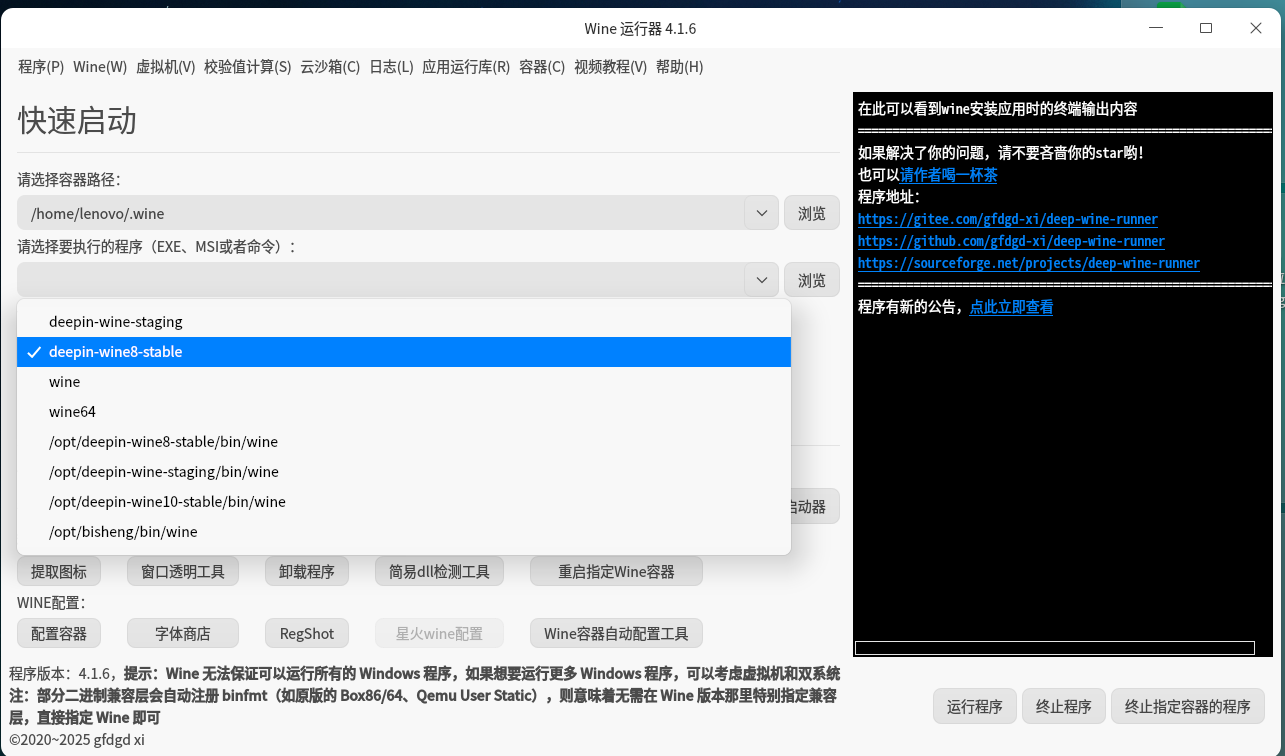
Task: Open the 容器(C) menu
Action: (x=542, y=67)
